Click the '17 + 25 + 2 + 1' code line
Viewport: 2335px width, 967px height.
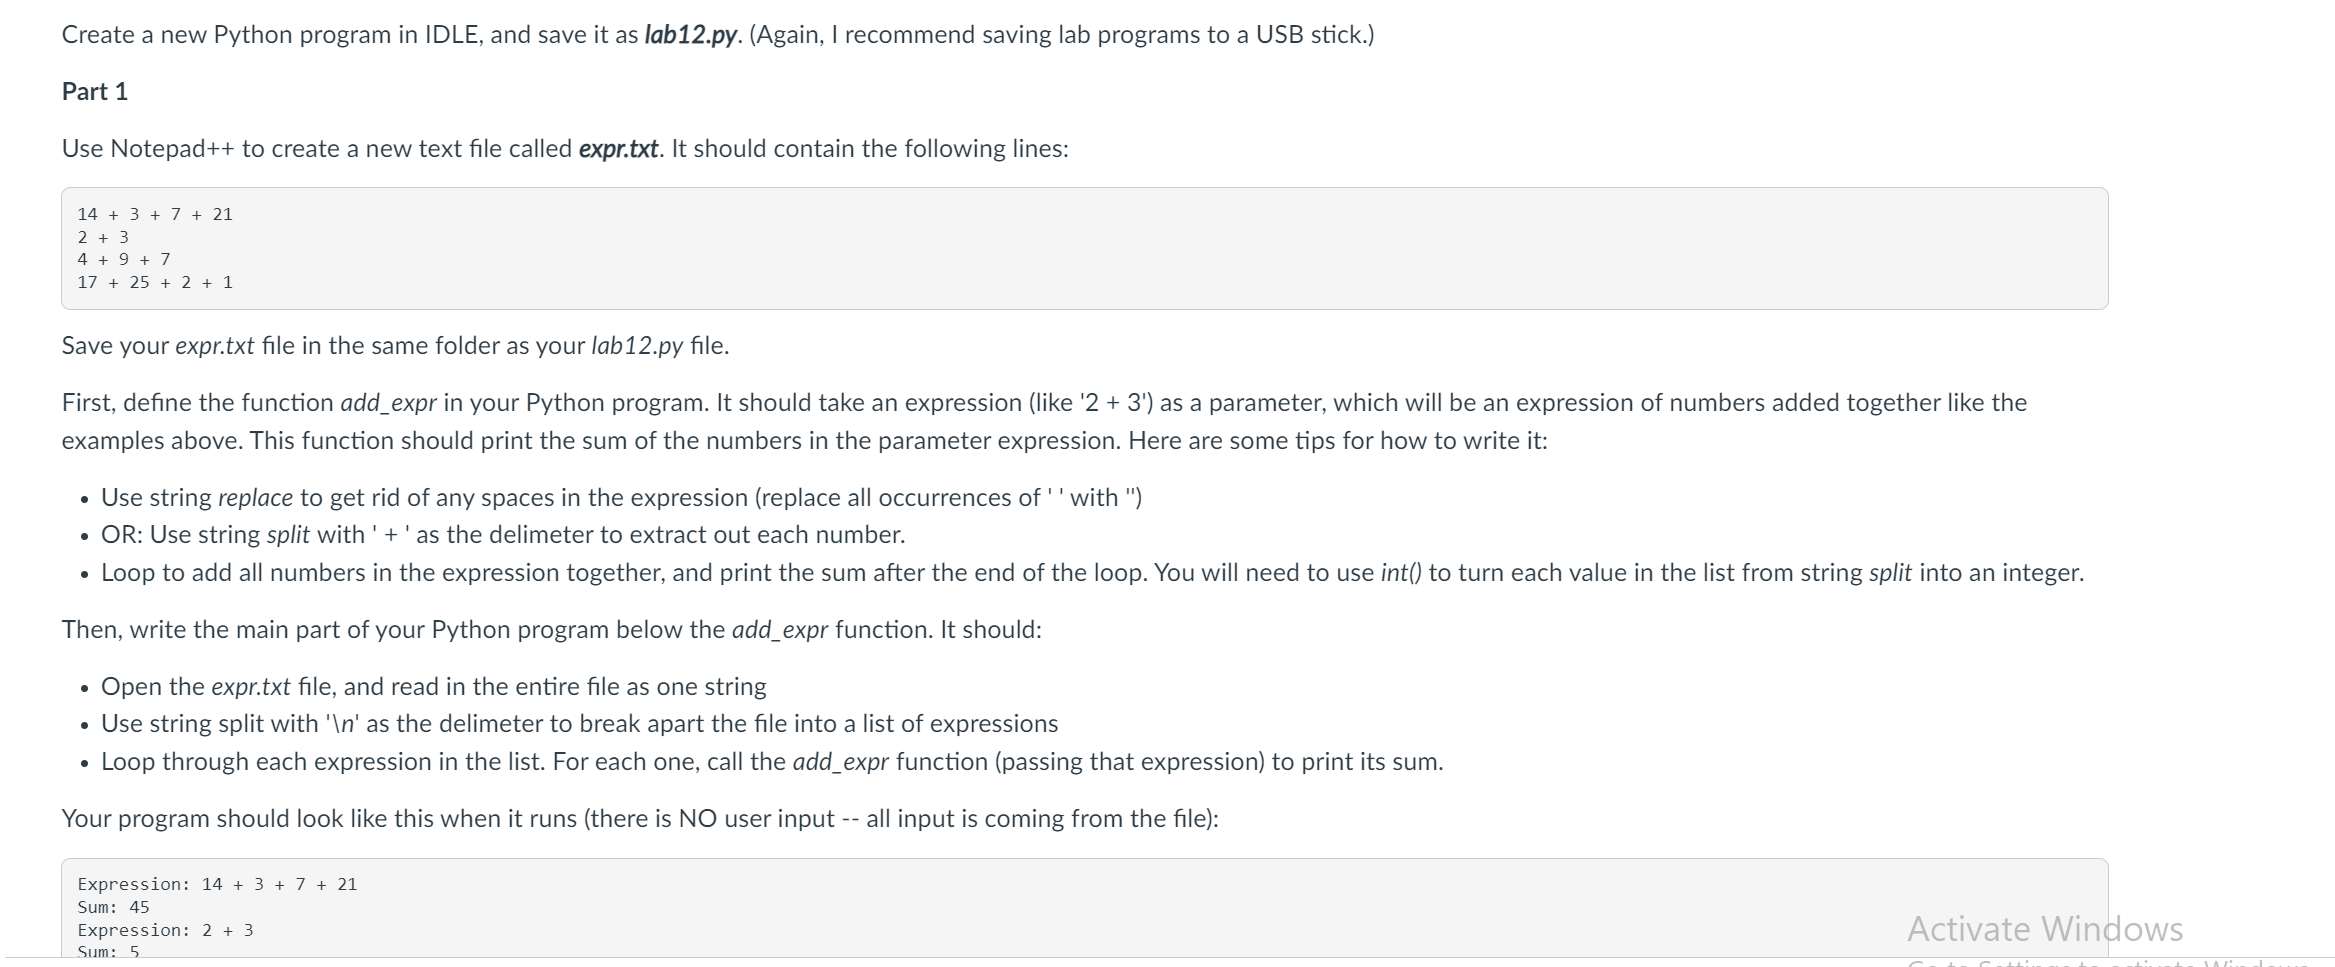[155, 282]
